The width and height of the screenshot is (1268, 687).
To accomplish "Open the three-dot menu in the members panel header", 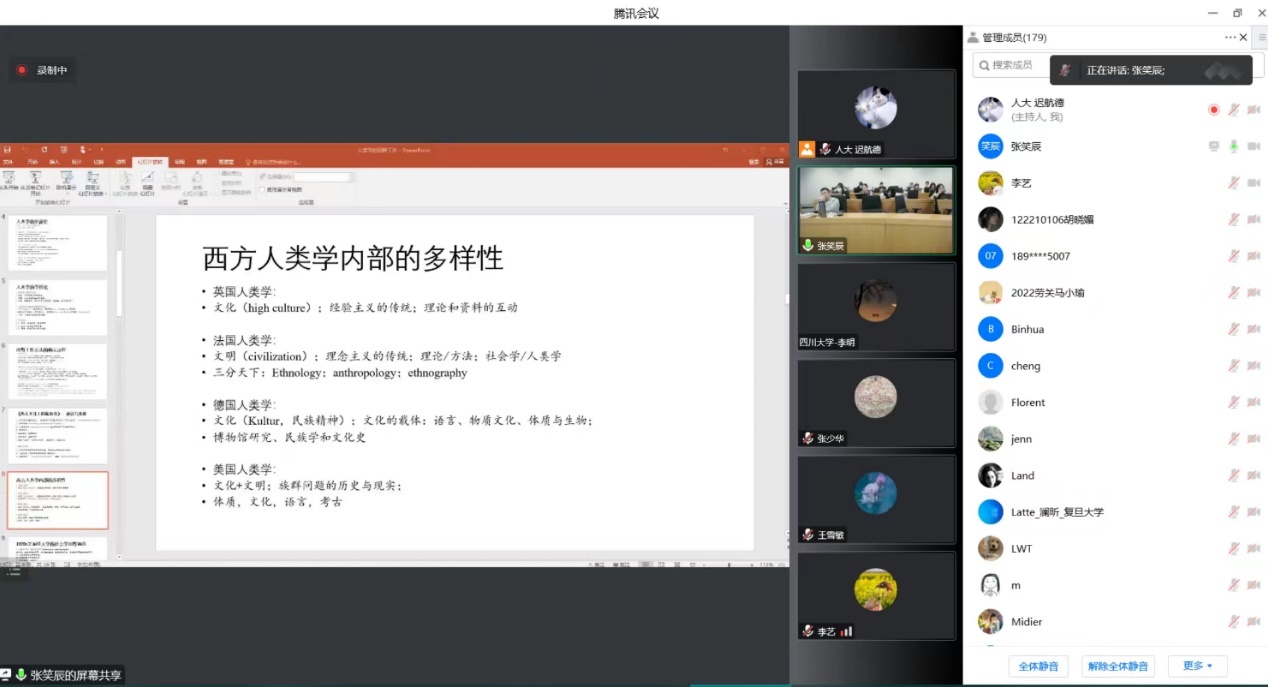I will [x=1230, y=37].
